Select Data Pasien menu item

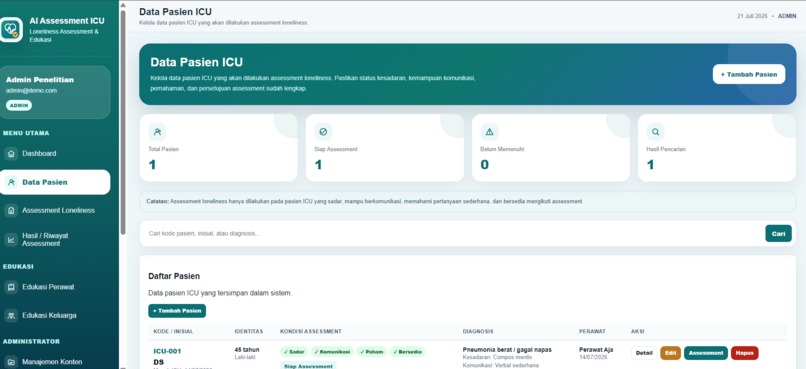54,182
